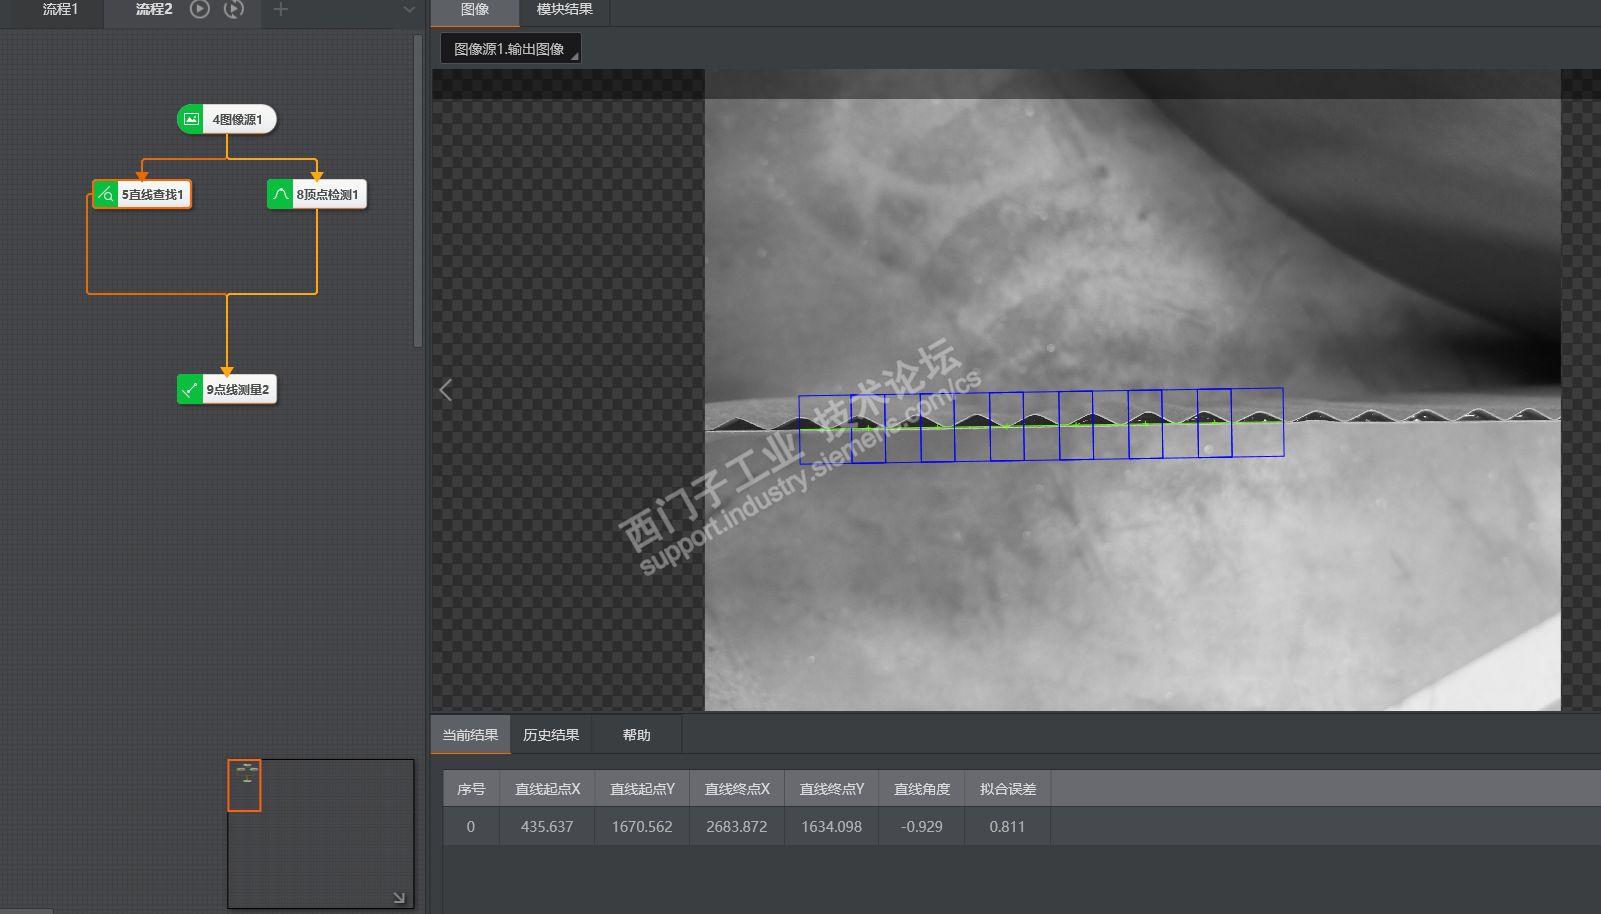
Task: Select the value 2683.872
Action: [x=737, y=827]
